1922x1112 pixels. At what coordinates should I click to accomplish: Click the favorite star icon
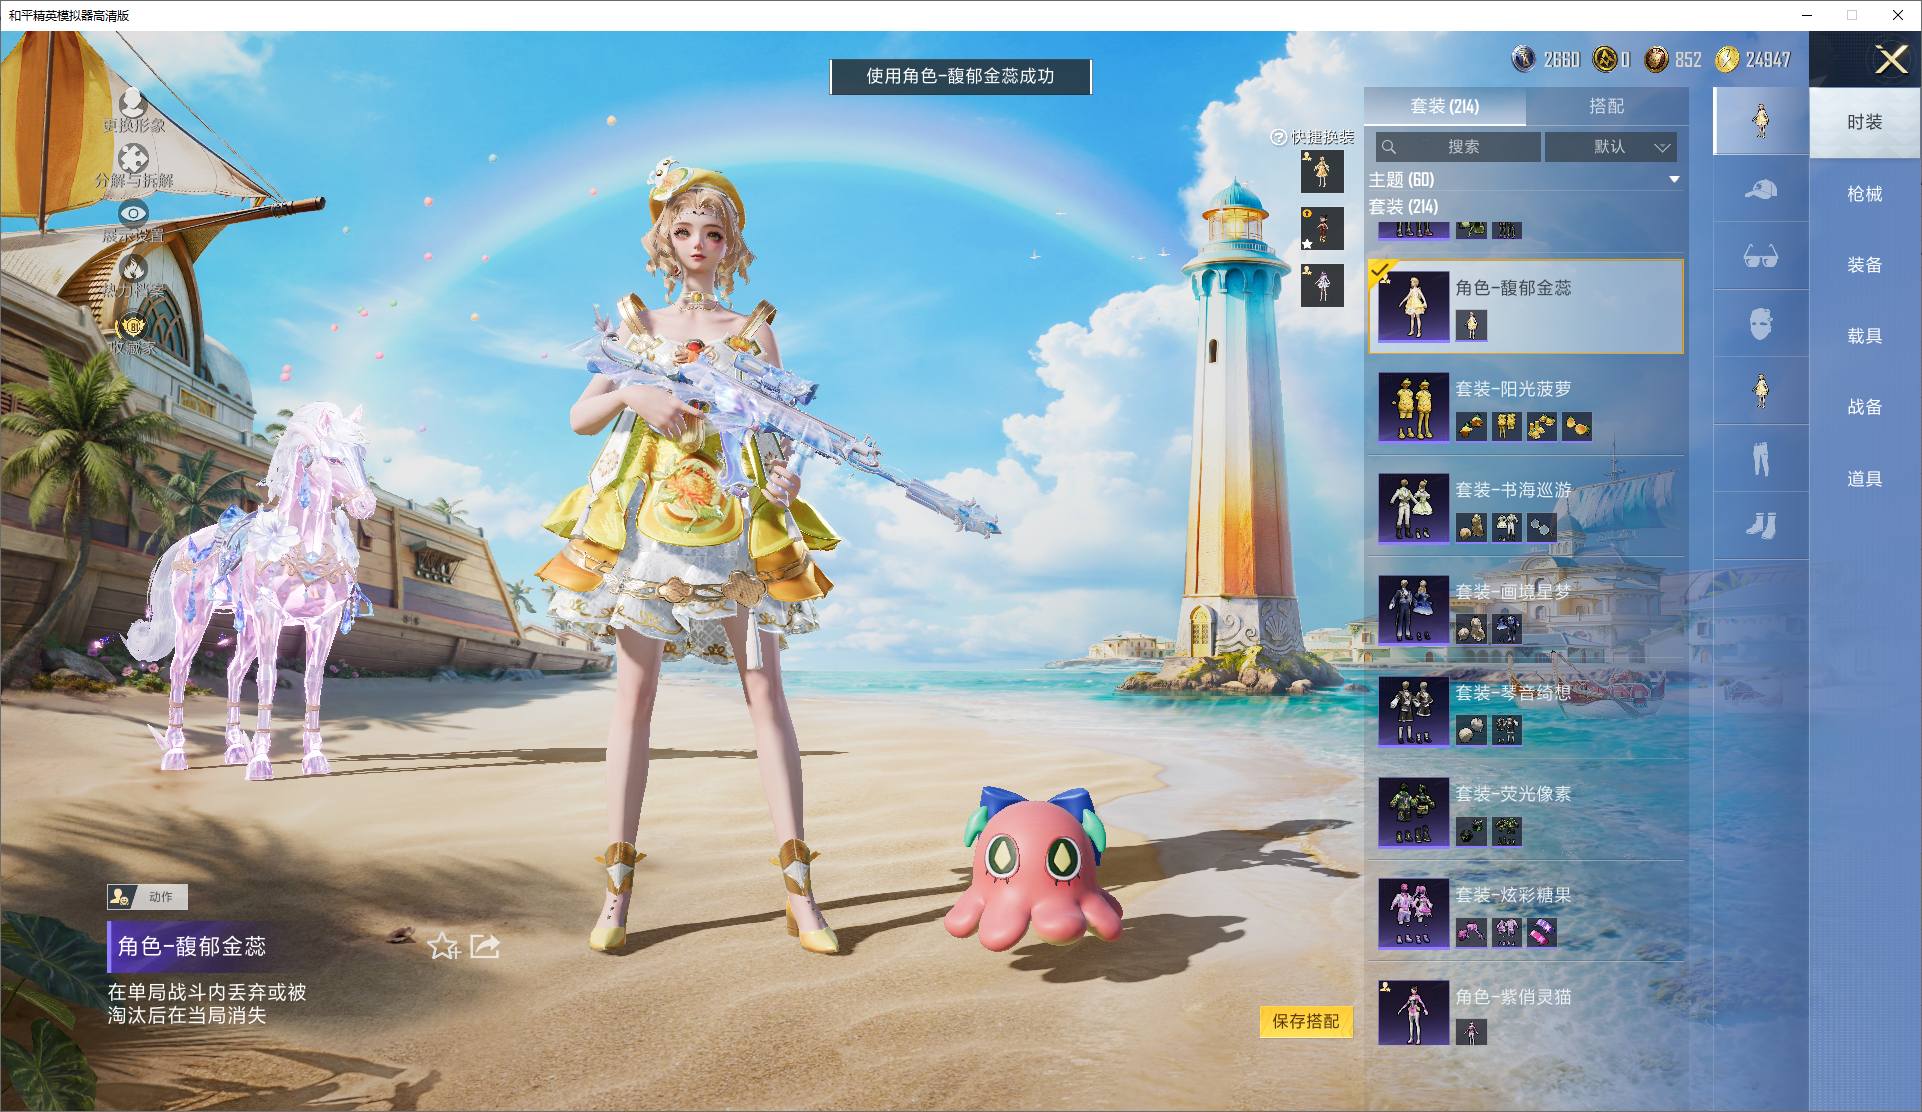443,946
